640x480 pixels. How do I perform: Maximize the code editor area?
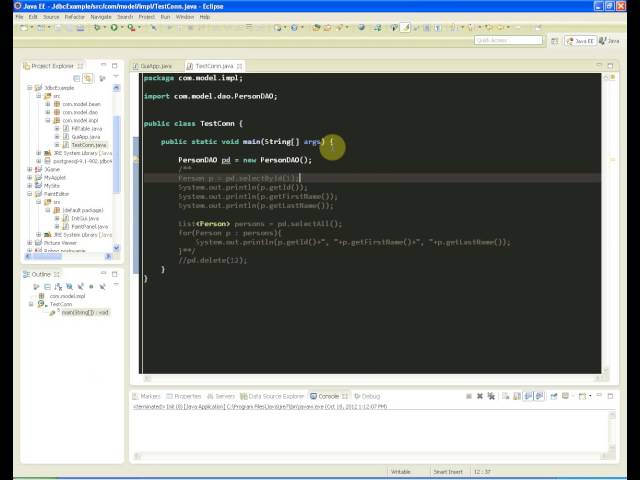(611, 66)
